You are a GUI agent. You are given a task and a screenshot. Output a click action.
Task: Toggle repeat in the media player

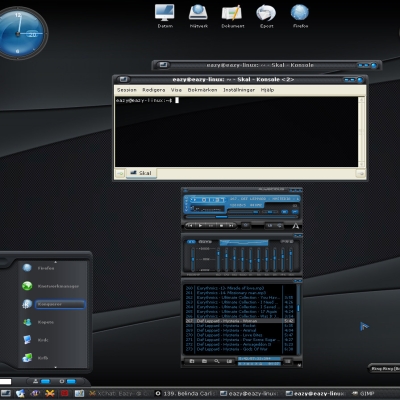tap(279, 226)
